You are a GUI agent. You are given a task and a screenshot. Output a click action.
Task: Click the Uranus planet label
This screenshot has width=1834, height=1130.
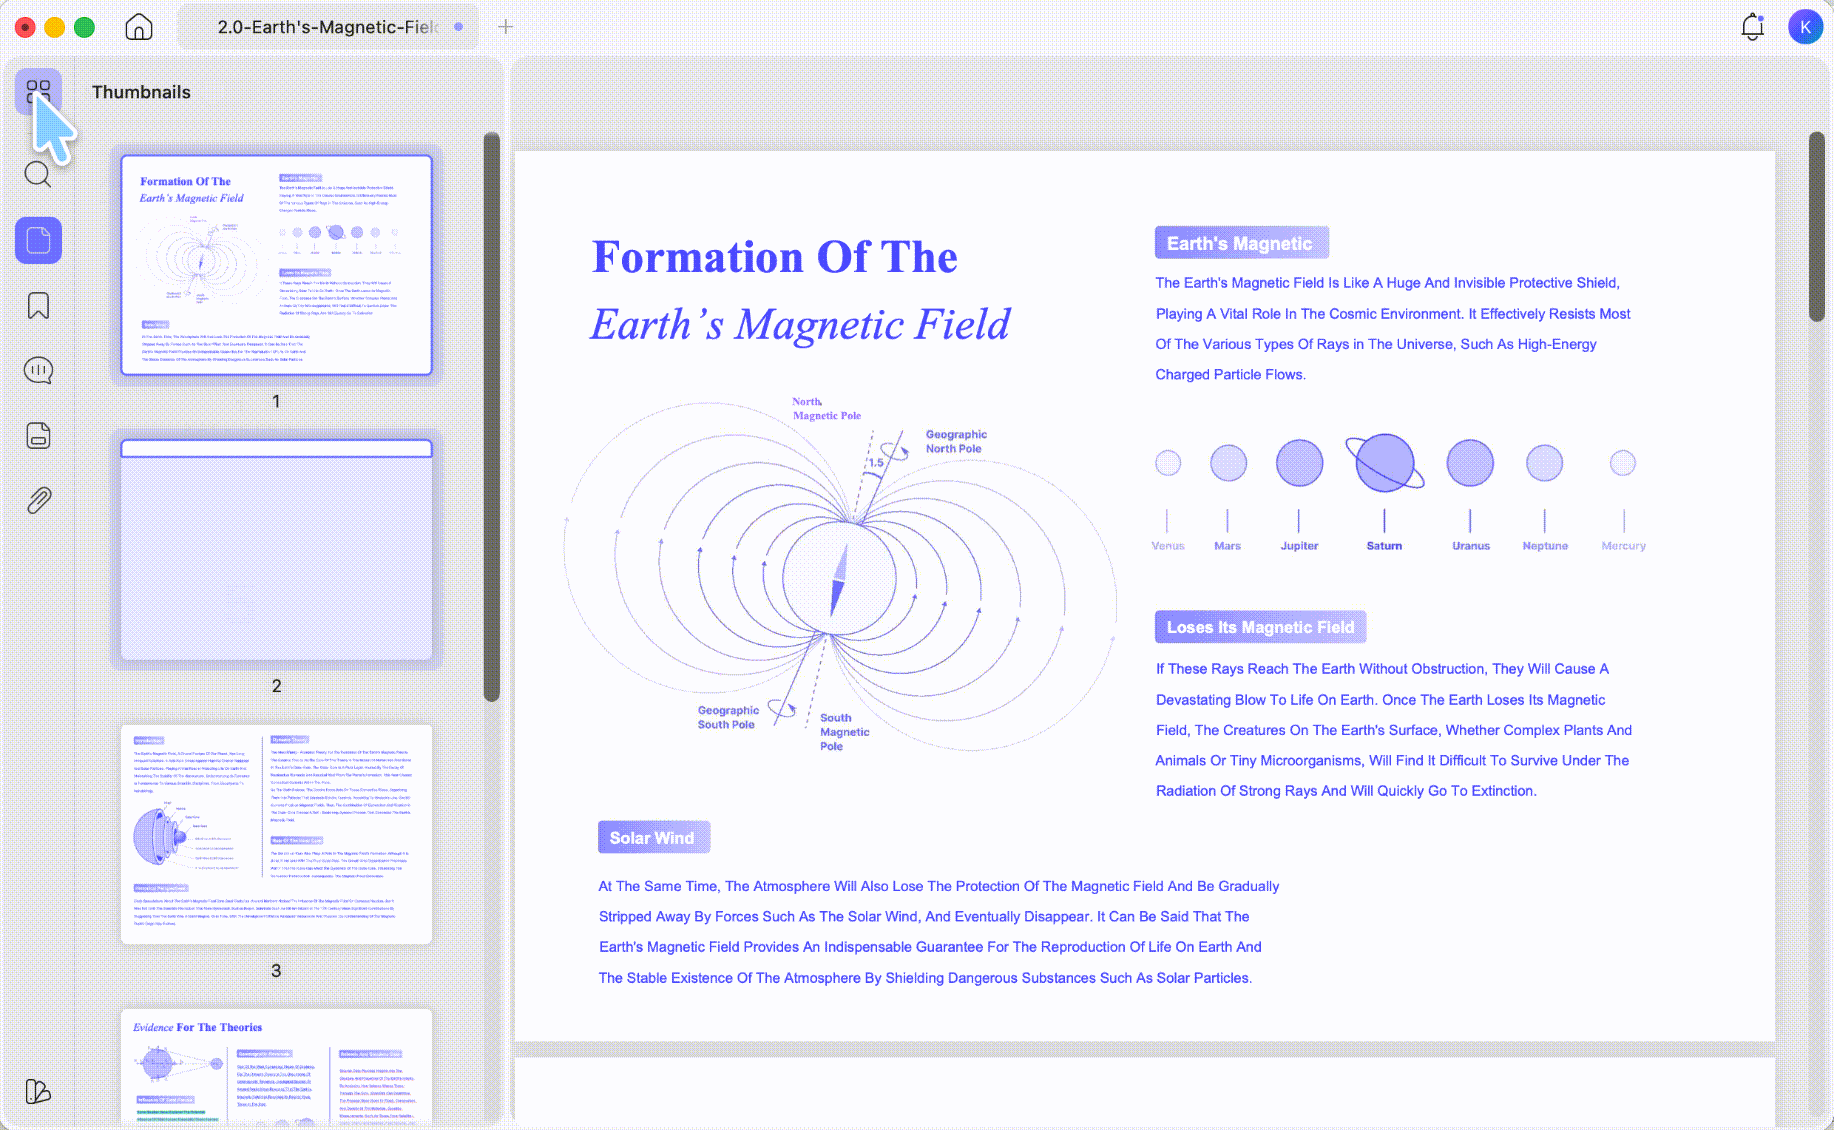point(1470,546)
